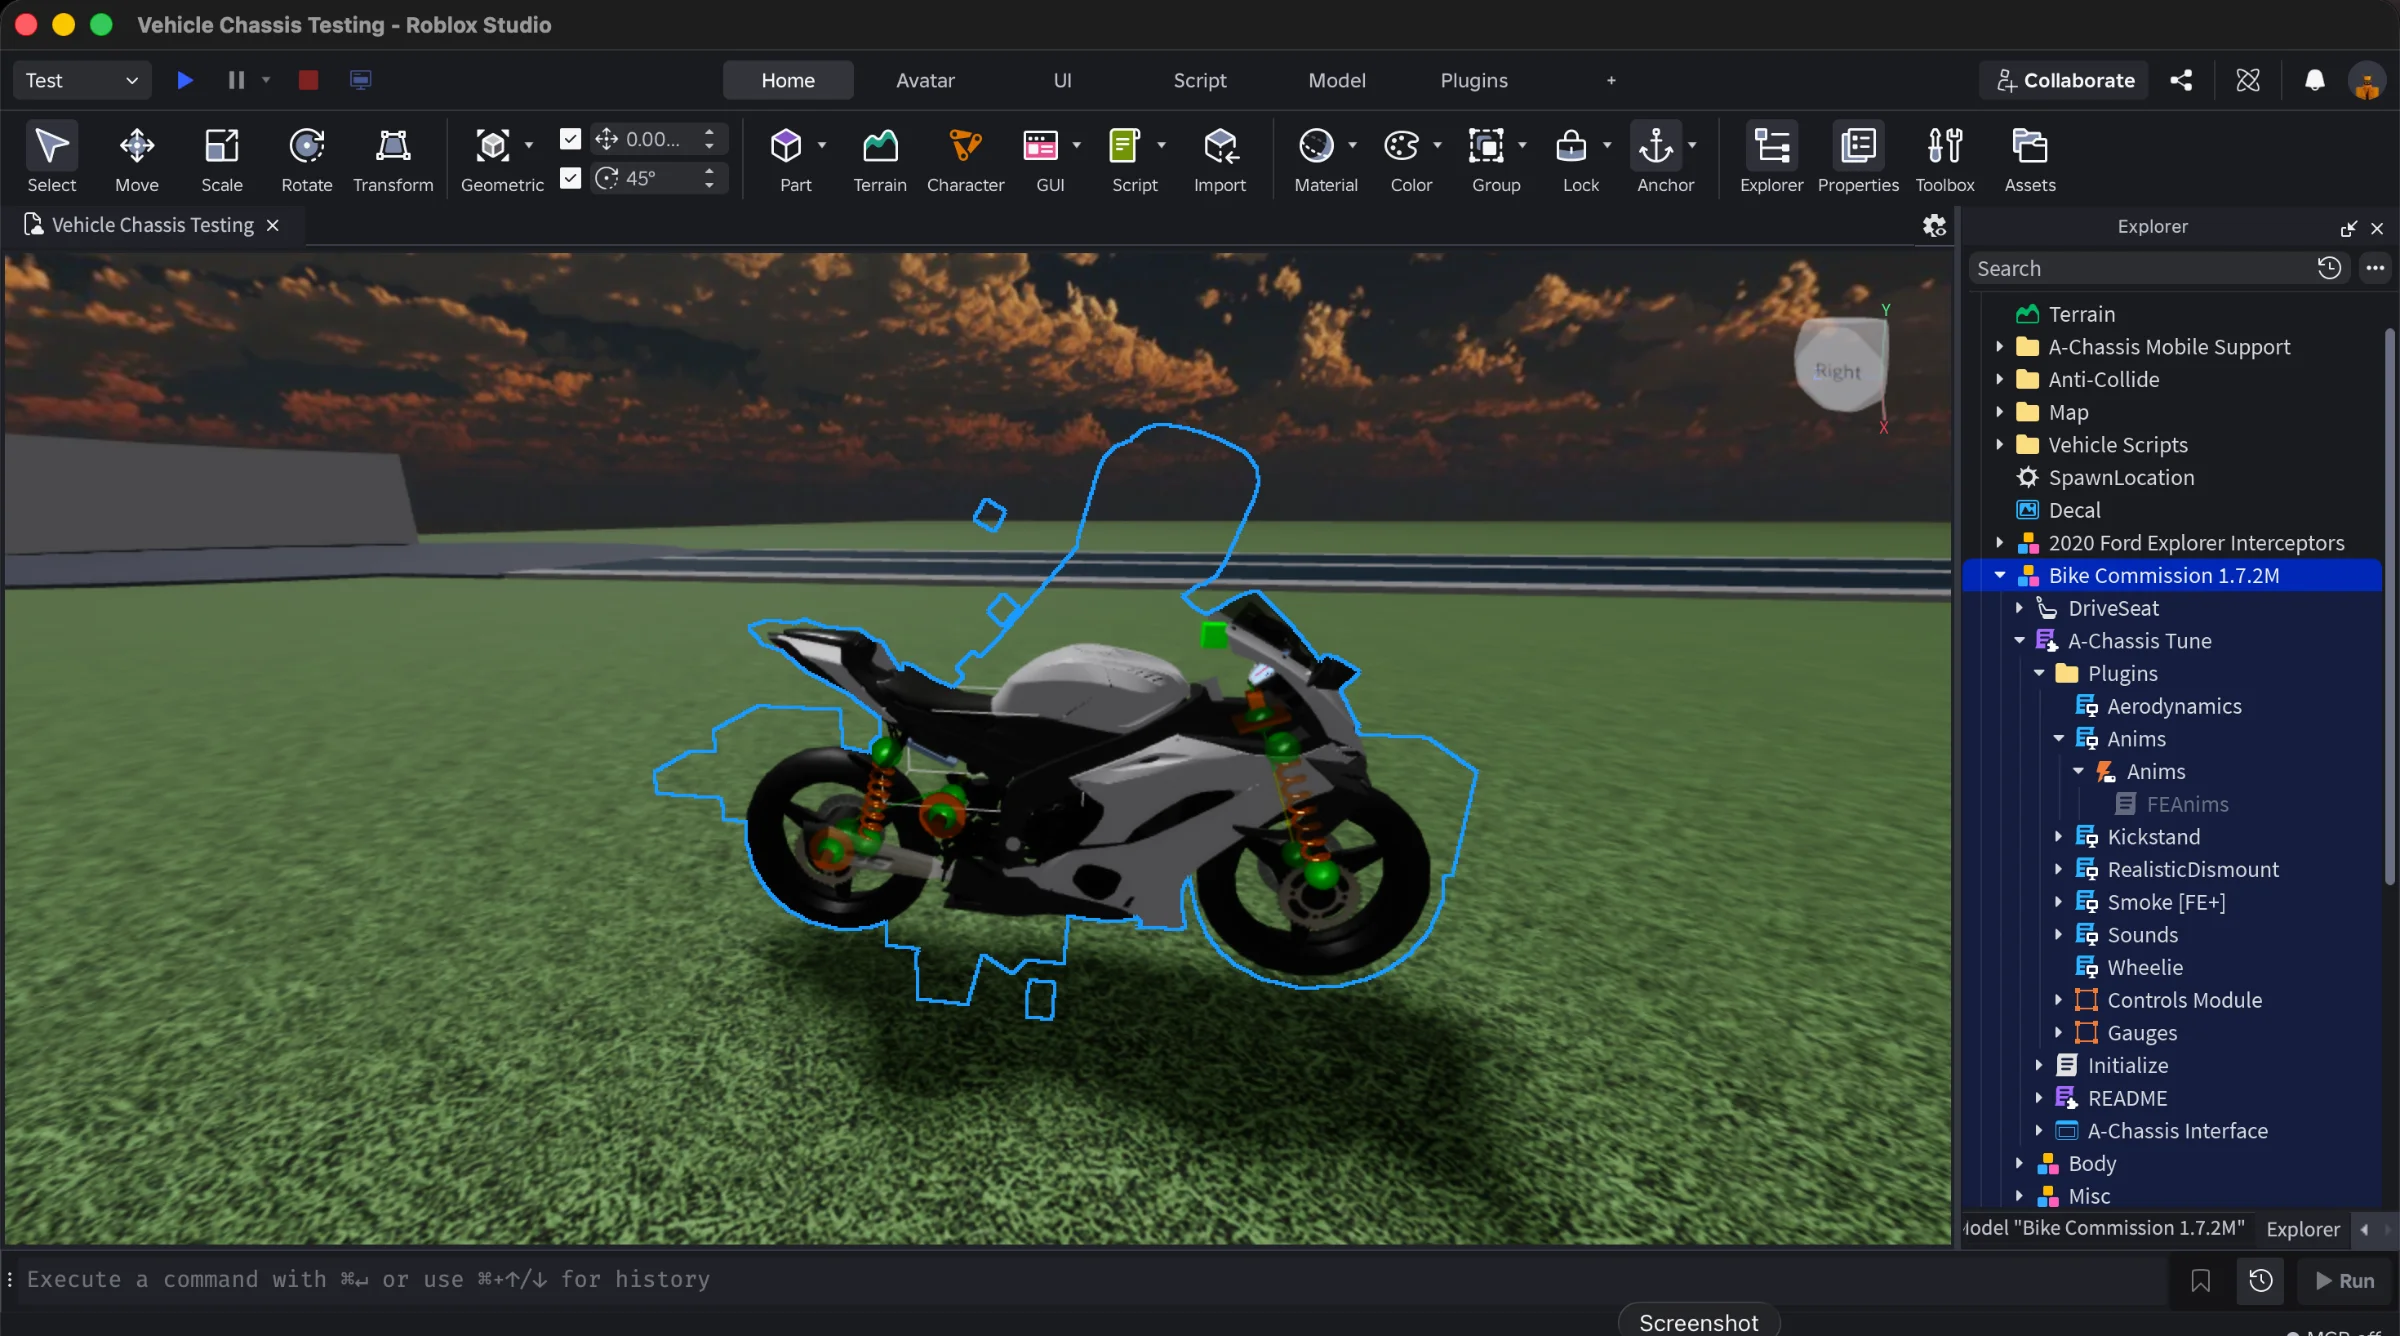Uncheck the move snapping checkbox

coord(570,139)
